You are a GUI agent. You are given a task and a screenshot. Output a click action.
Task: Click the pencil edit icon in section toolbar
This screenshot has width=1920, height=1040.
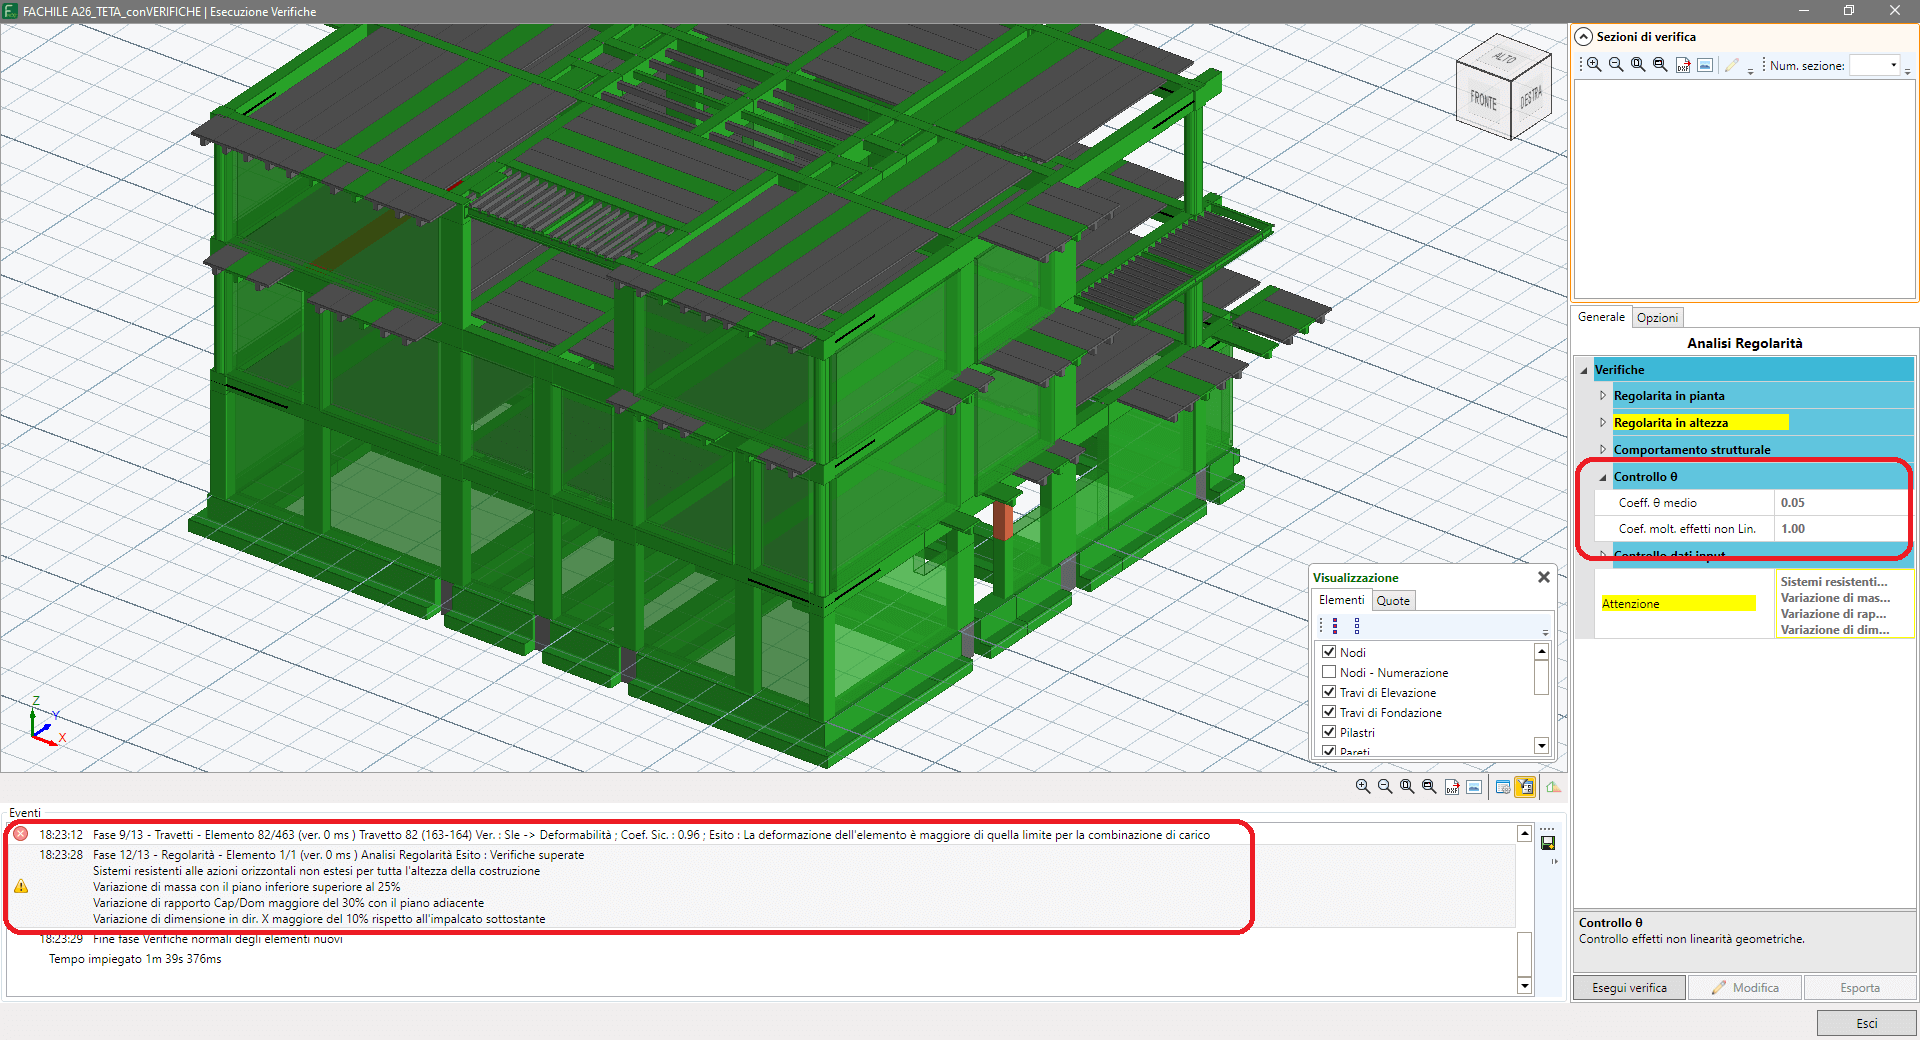point(1732,65)
